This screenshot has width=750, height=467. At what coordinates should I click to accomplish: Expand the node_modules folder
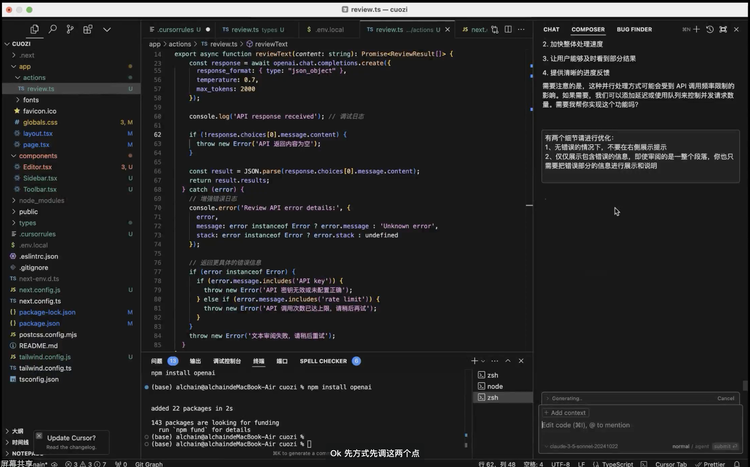click(41, 200)
